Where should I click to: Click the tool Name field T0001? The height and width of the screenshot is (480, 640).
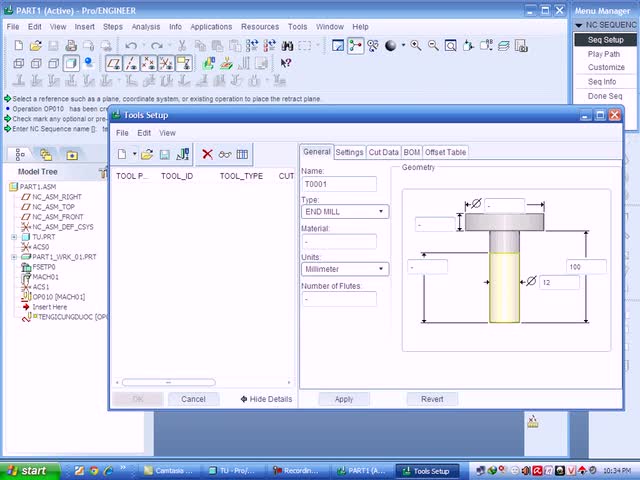coord(339,184)
